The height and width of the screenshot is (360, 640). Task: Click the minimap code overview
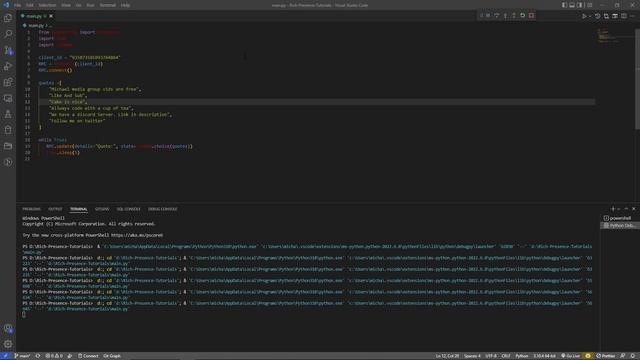tap(608, 36)
